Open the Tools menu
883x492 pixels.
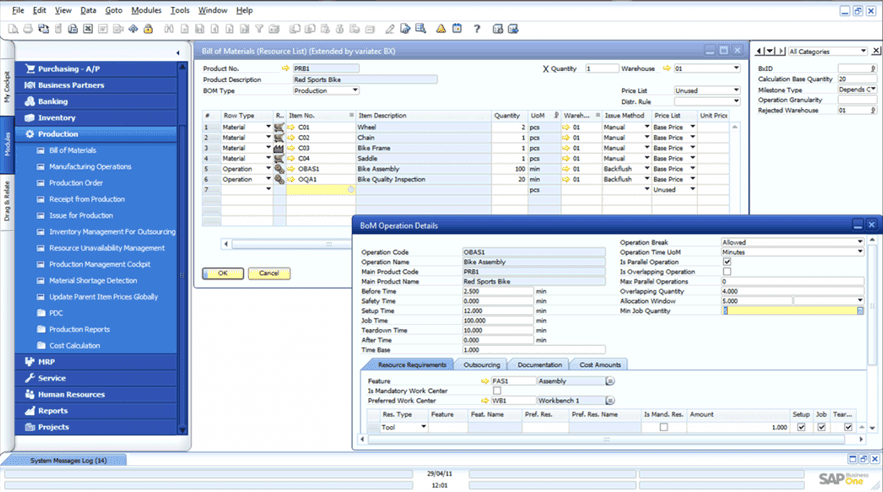tap(180, 10)
